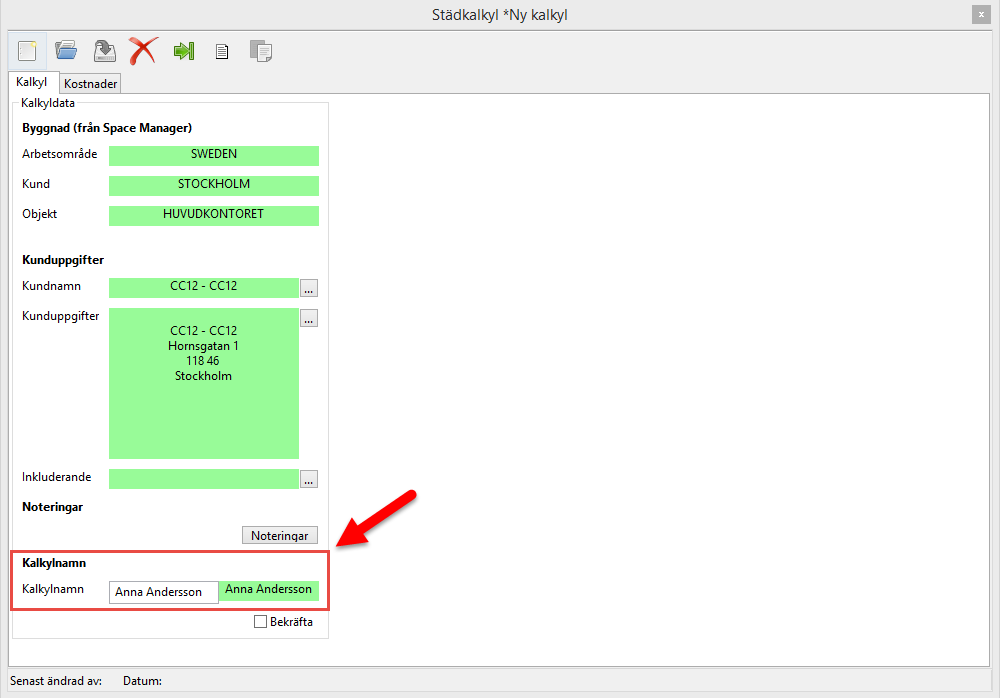Select the Objekt HUVUDKONTORET field
This screenshot has width=1000, height=698.
[213, 215]
